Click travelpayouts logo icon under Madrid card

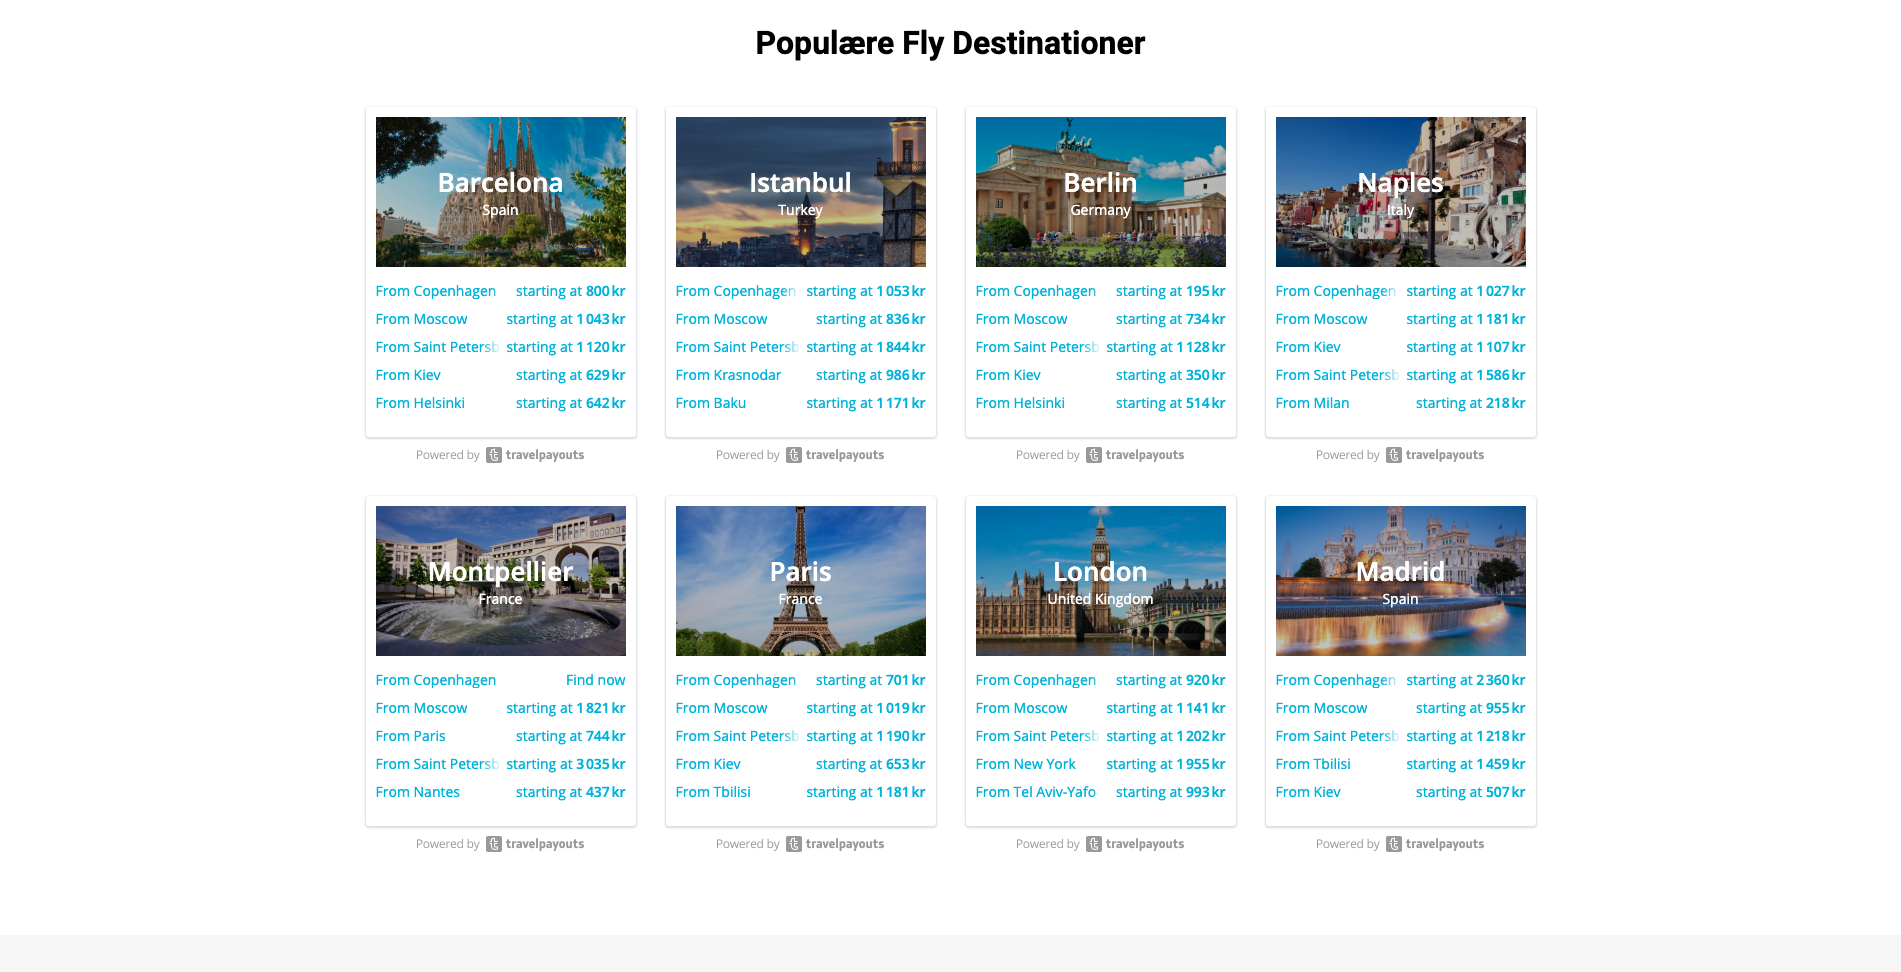[1394, 844]
